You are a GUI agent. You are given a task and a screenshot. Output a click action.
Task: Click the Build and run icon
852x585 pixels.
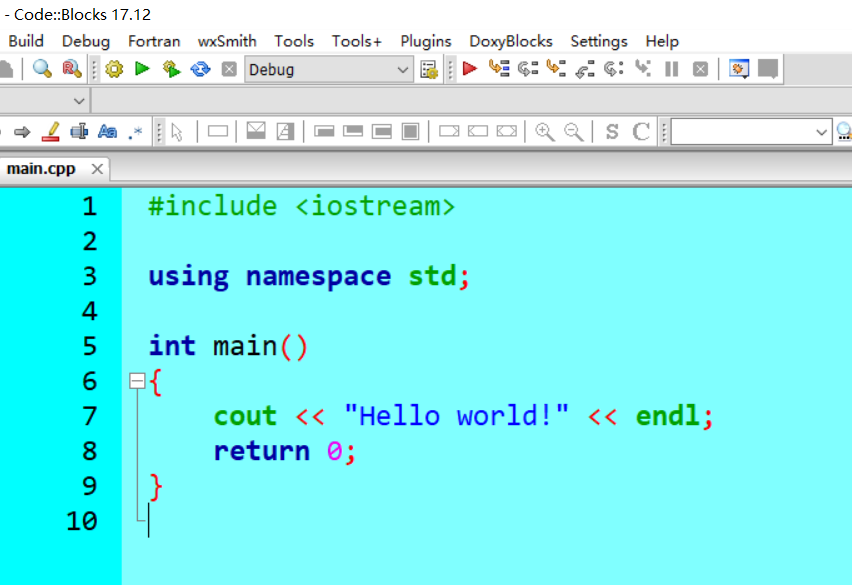[x=171, y=69]
